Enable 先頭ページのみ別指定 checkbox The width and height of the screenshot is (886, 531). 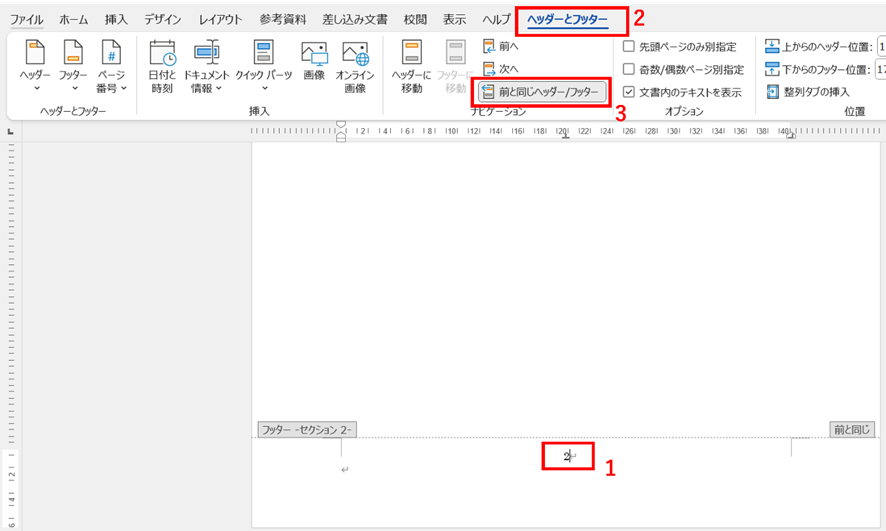click(628, 46)
